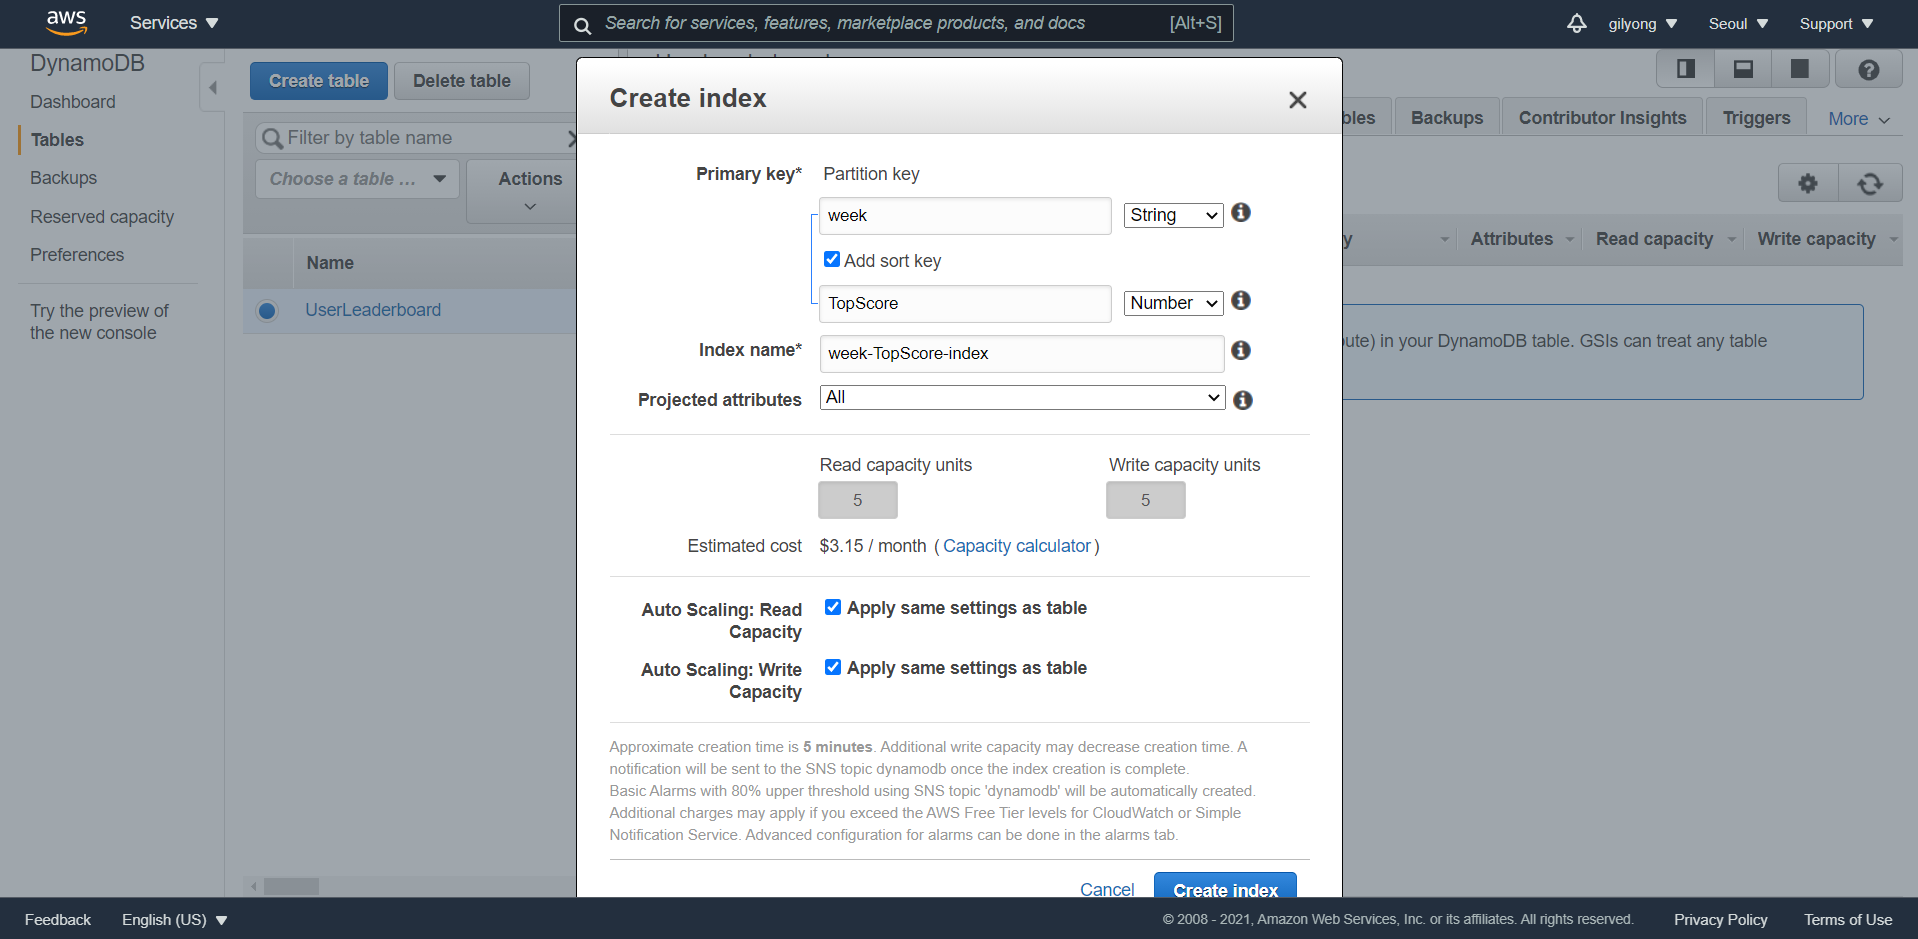Image resolution: width=1918 pixels, height=939 pixels.
Task: Open table settings gear icon
Action: coord(1808,183)
